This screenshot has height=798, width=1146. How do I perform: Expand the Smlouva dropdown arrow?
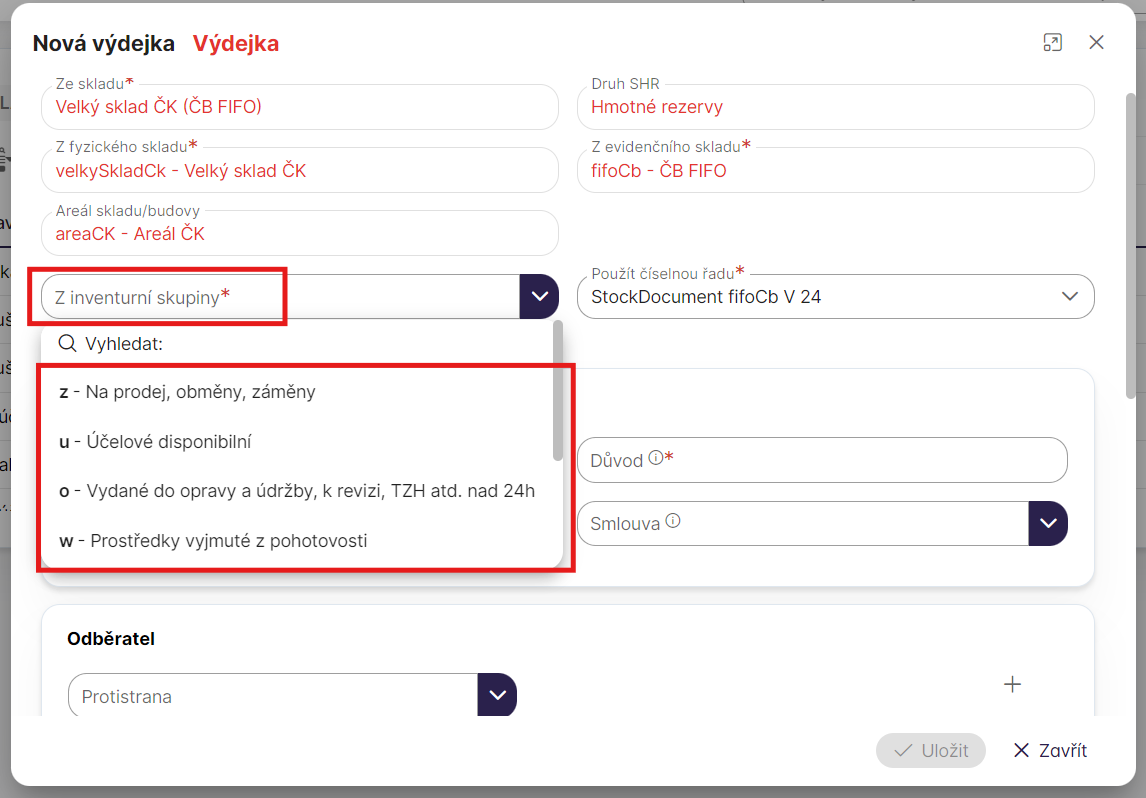(x=1047, y=523)
